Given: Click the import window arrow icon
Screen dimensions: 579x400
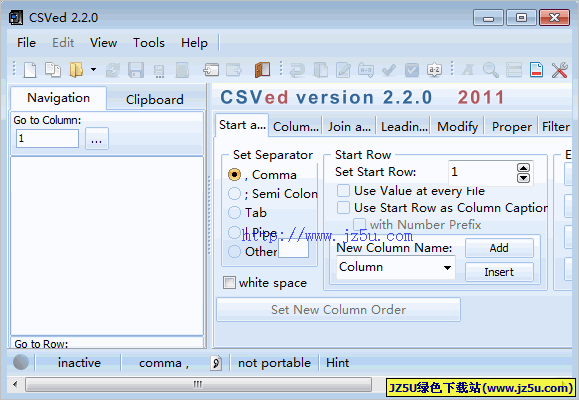Looking at the screenshot, I should pos(211,69).
